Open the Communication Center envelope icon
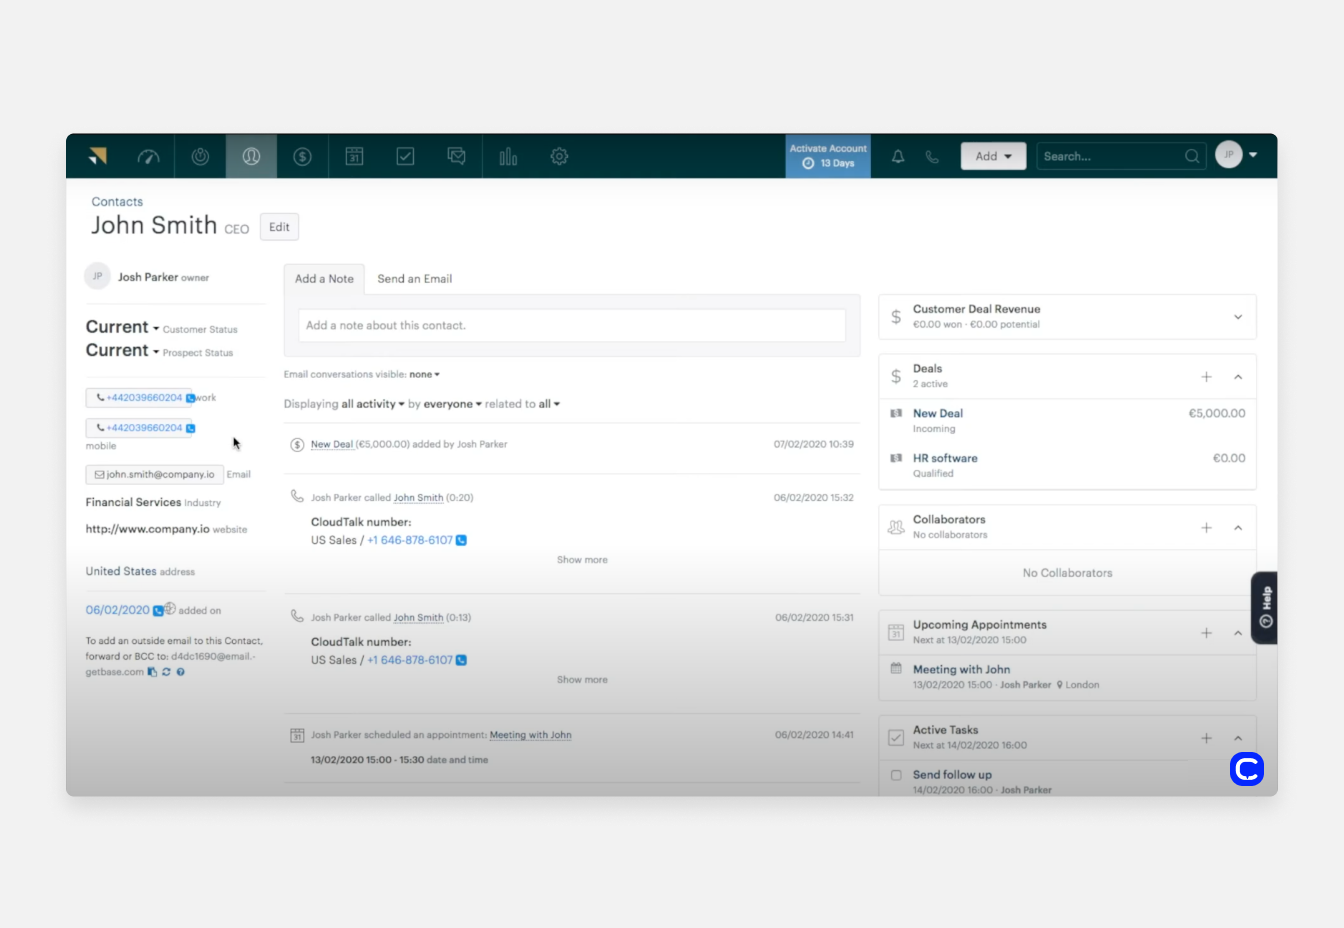 point(456,156)
